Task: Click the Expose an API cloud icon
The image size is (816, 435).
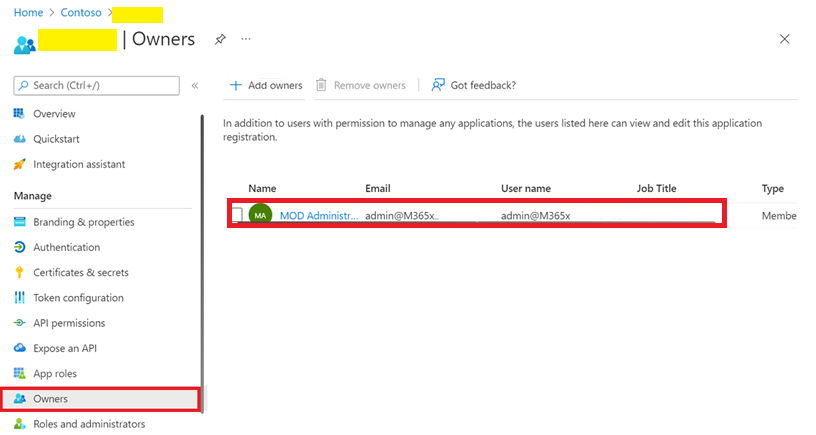Action: (19, 348)
